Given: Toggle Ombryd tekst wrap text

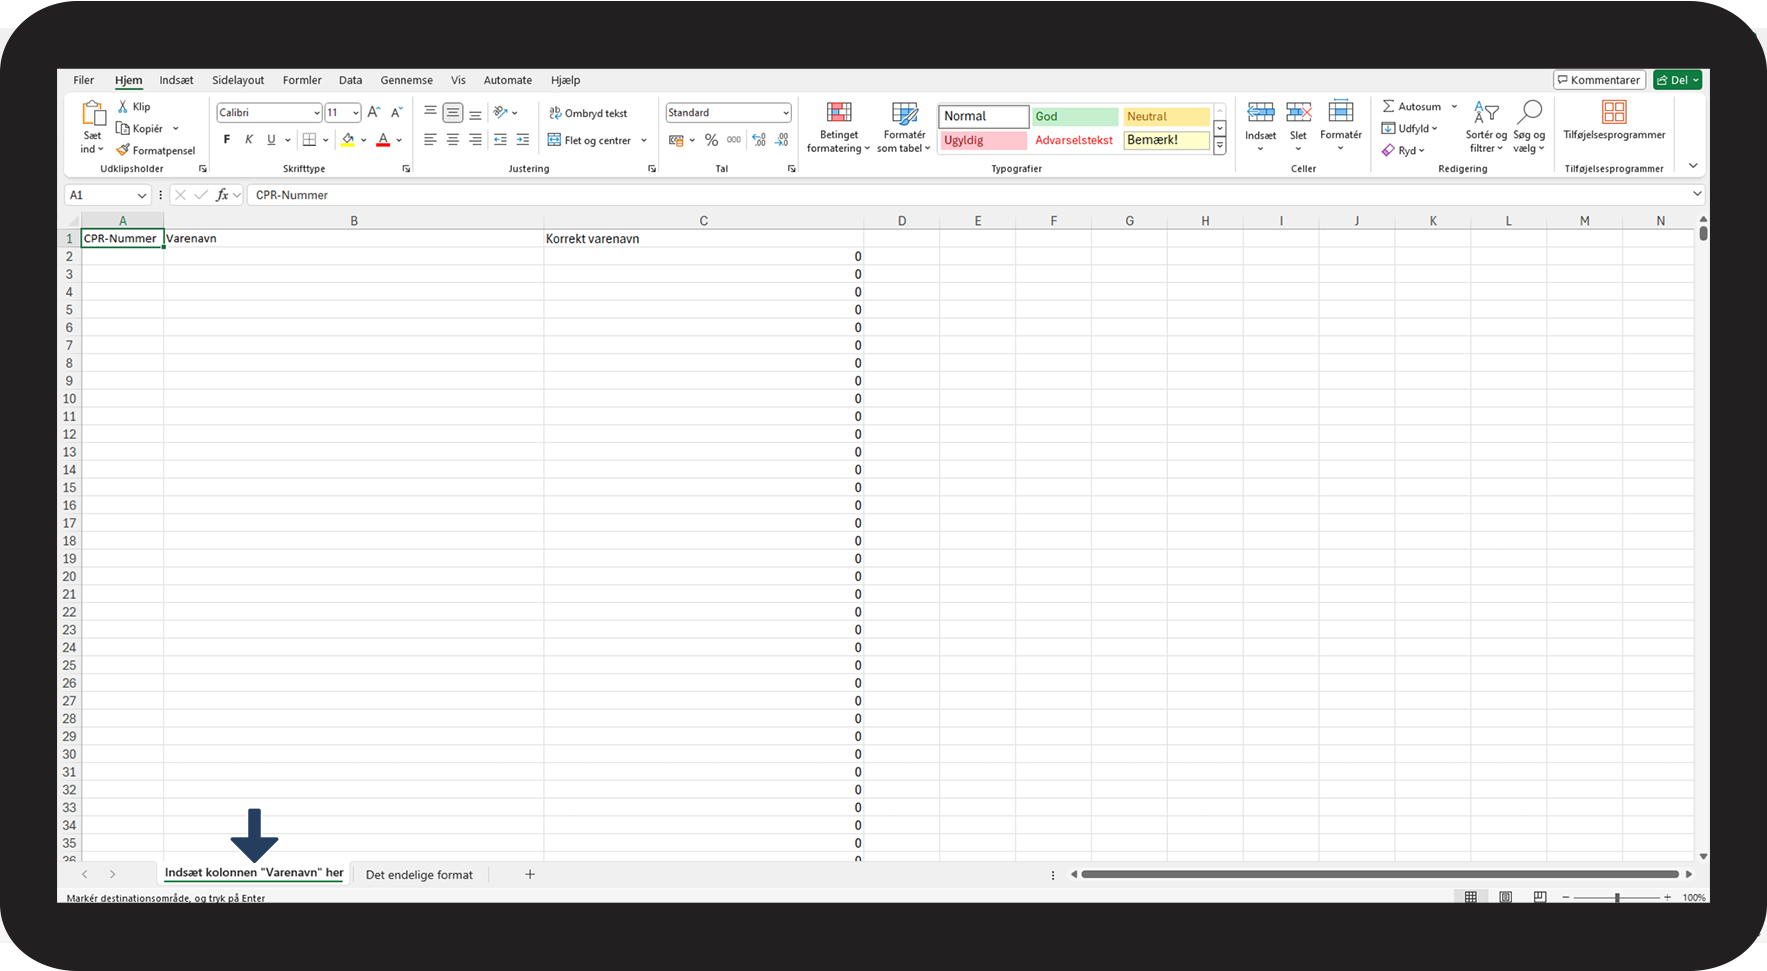Looking at the screenshot, I should tap(588, 113).
